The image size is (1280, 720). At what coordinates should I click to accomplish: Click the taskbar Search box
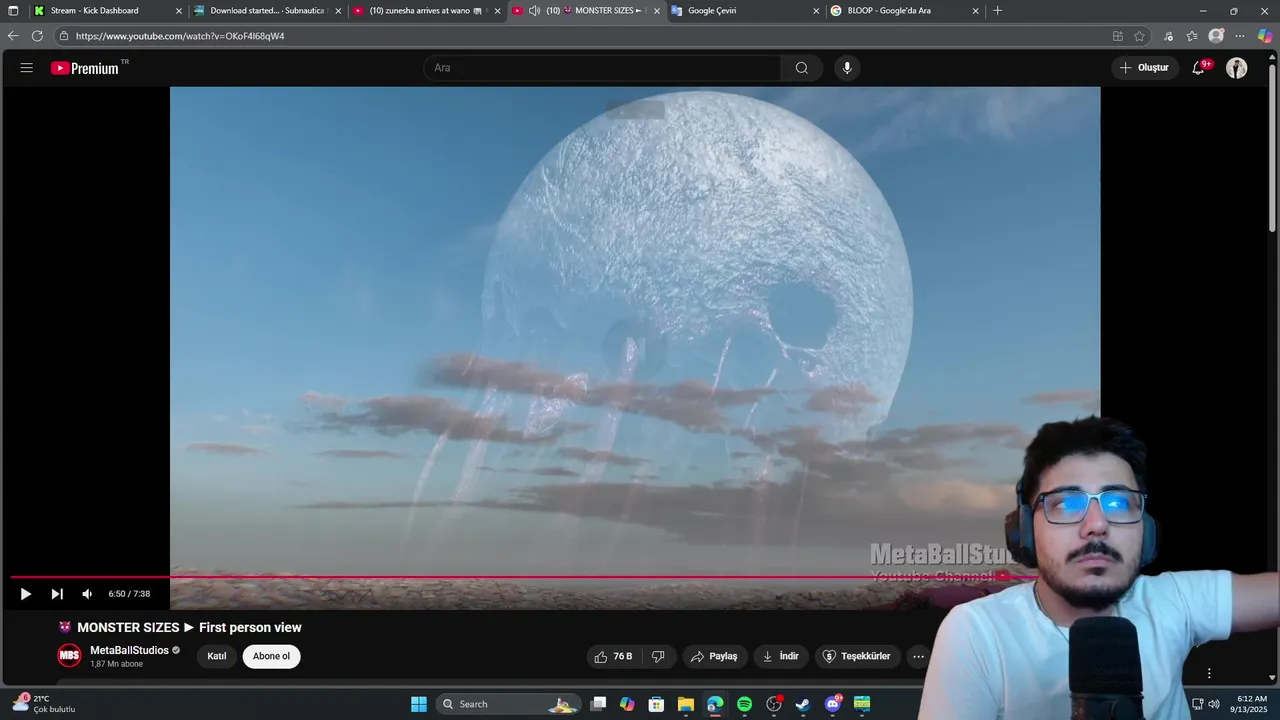click(510, 704)
